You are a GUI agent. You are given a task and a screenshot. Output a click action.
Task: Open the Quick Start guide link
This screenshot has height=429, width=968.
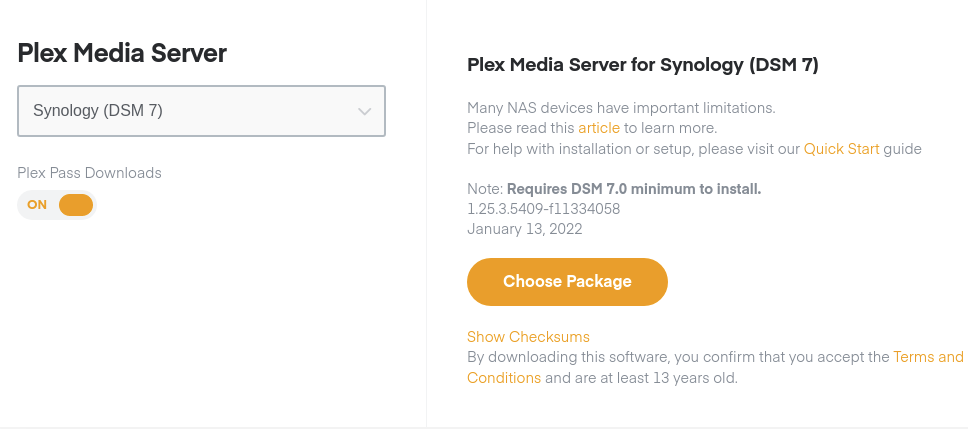click(841, 149)
